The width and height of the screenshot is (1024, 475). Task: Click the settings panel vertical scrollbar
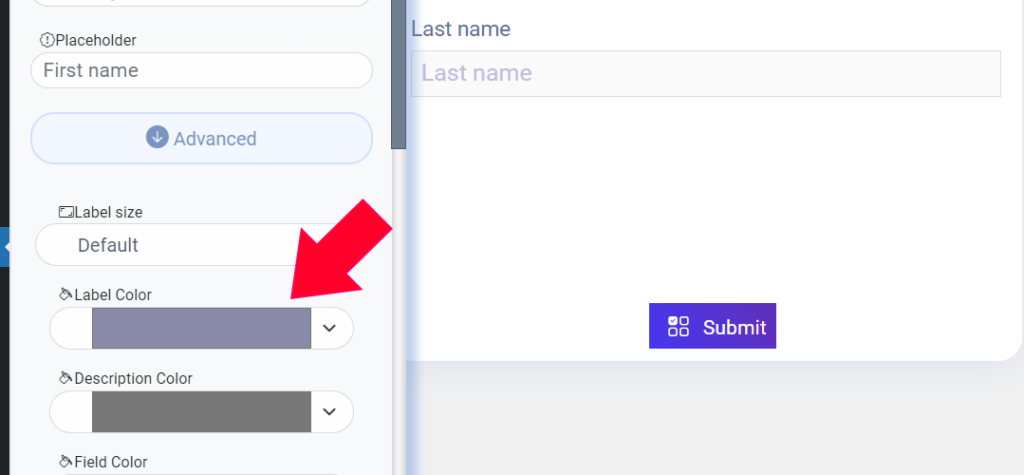[x=398, y=74]
